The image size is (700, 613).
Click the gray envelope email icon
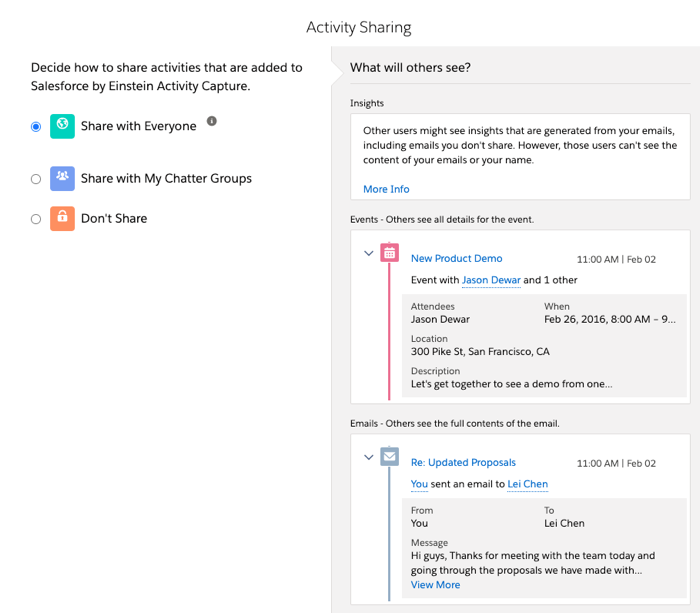389,457
